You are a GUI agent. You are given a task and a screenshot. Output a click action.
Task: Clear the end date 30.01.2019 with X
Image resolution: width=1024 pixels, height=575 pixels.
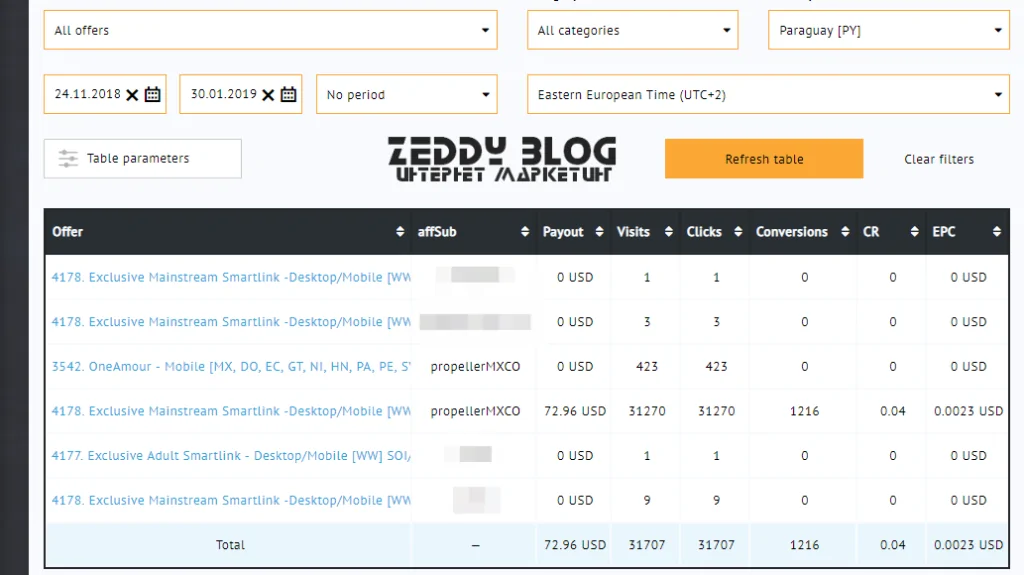coord(267,95)
